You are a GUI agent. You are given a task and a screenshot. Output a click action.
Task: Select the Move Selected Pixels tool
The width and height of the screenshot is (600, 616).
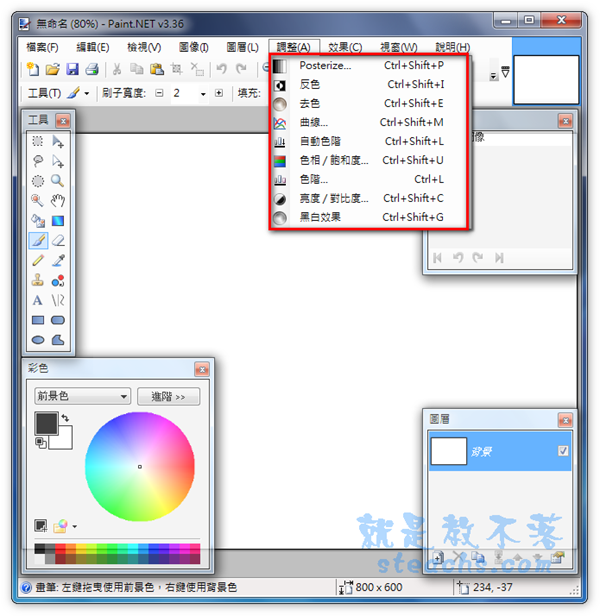(58, 141)
